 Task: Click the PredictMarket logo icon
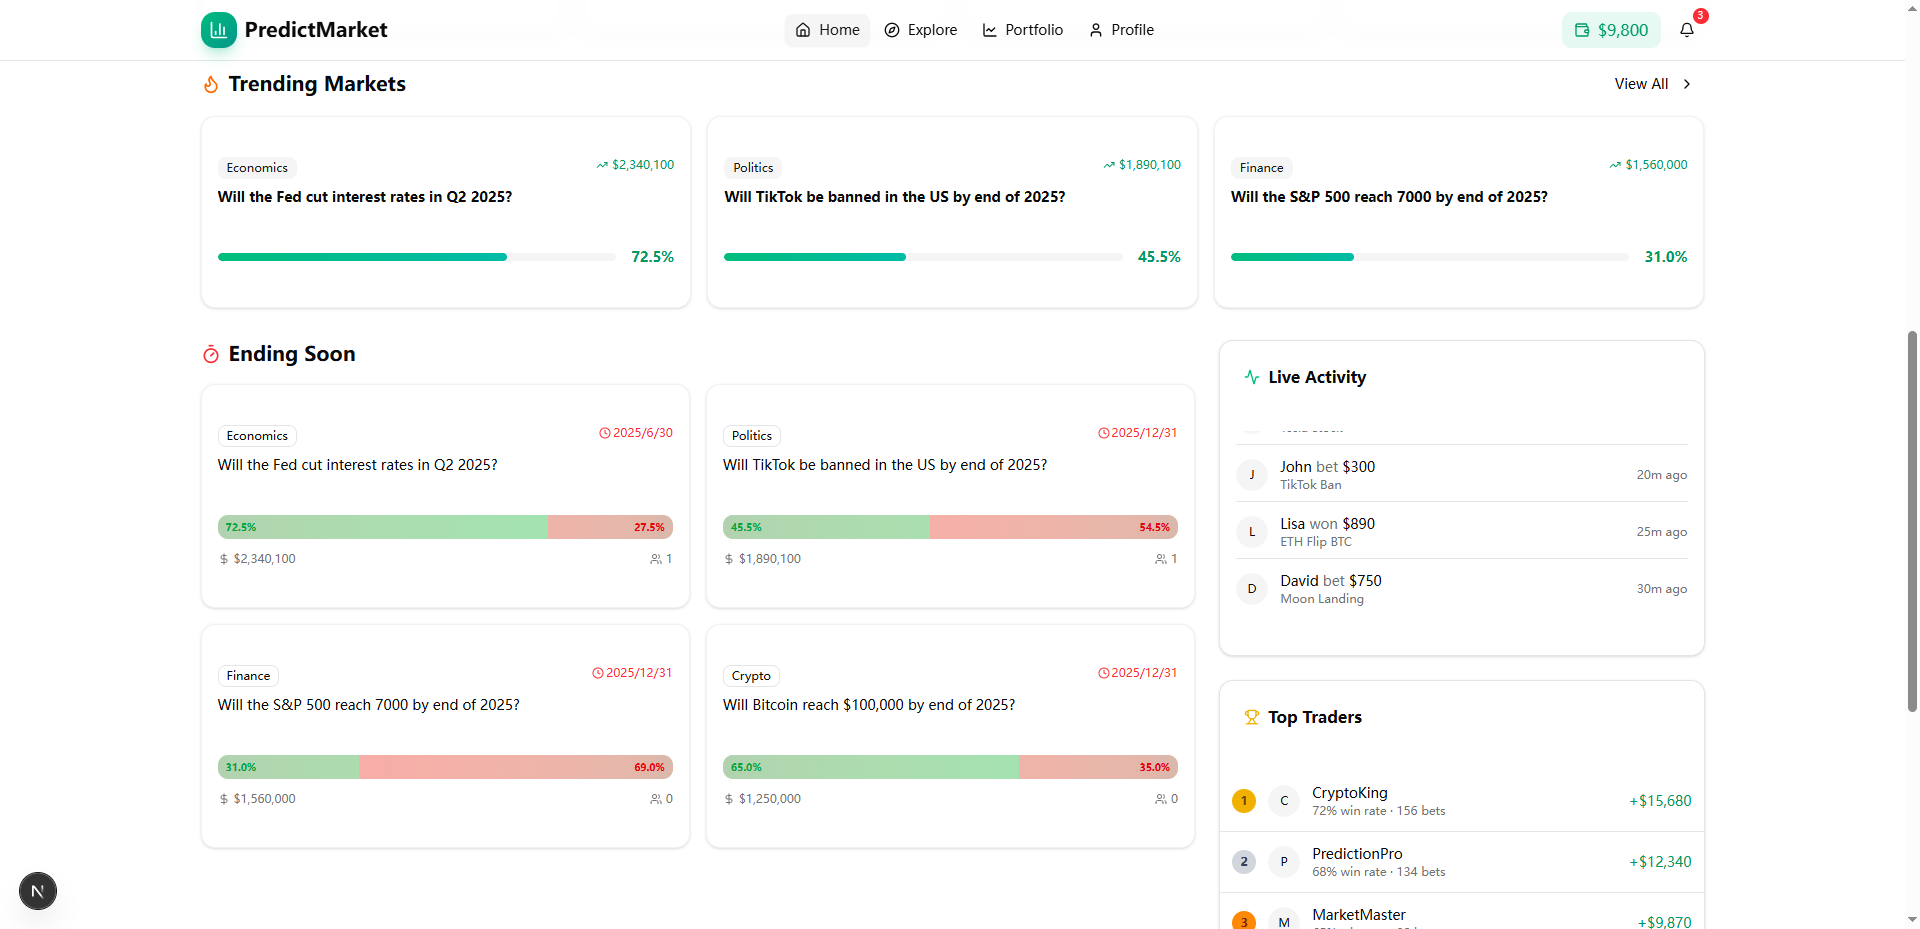(x=218, y=30)
